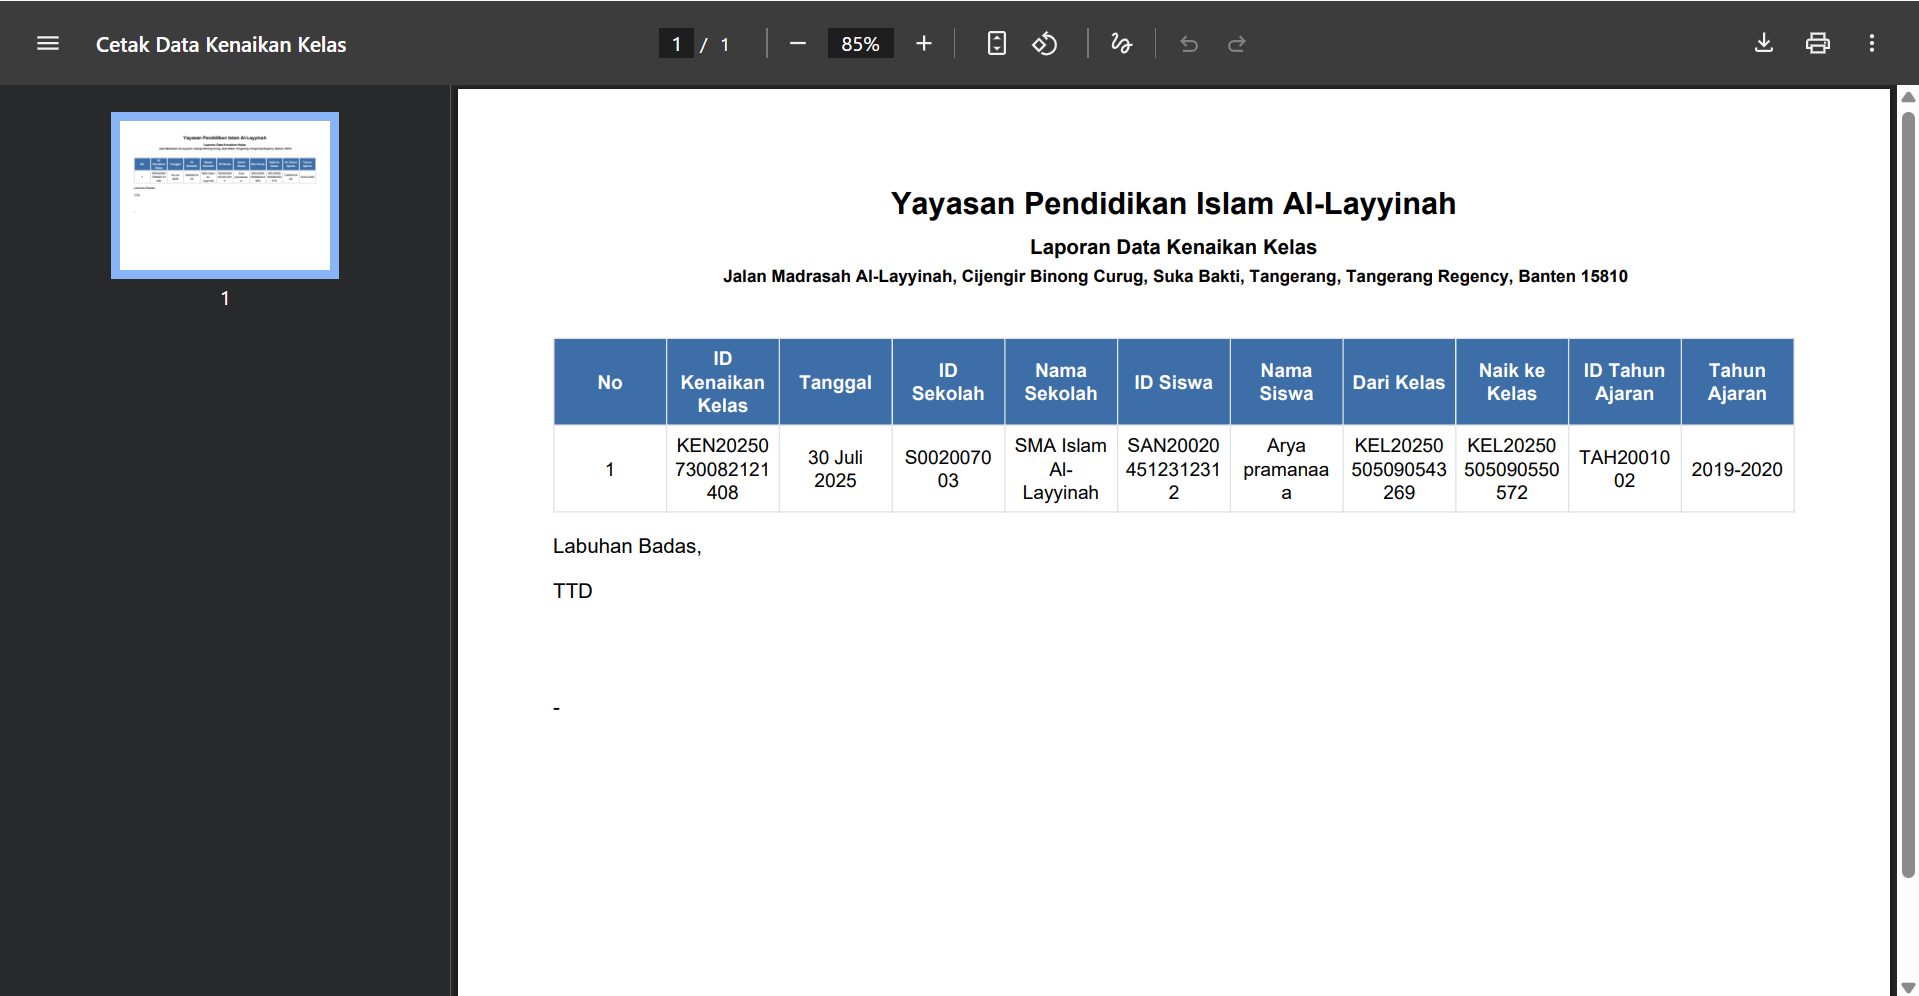Image resolution: width=1919 pixels, height=996 pixels.
Task: Select the draw annotation tool
Action: [x=1121, y=44]
